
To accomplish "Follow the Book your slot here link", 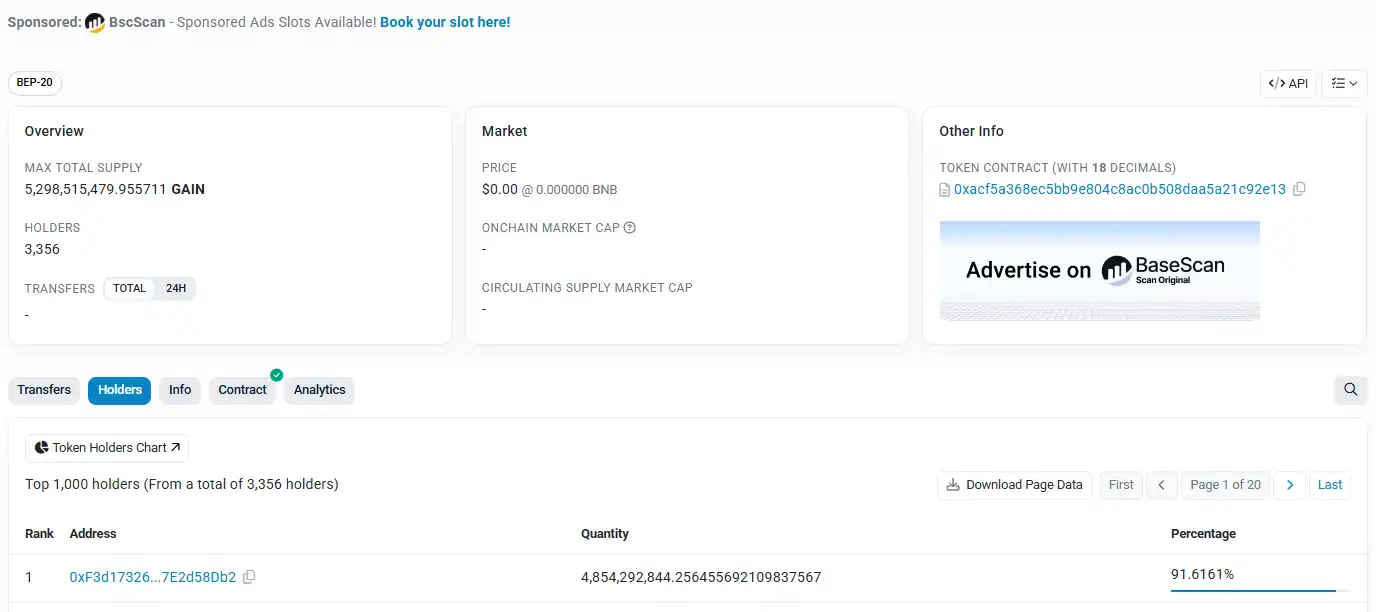I will pos(445,21).
